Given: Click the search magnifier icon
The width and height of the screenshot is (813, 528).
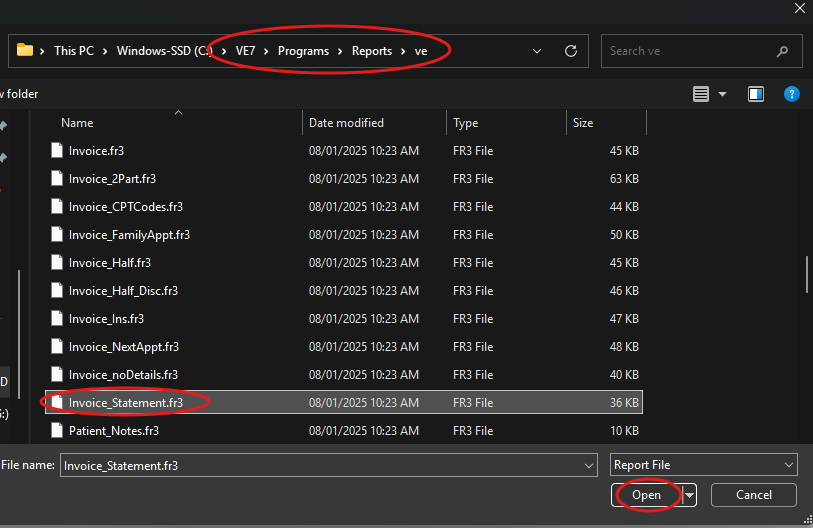Looking at the screenshot, I should tap(782, 51).
